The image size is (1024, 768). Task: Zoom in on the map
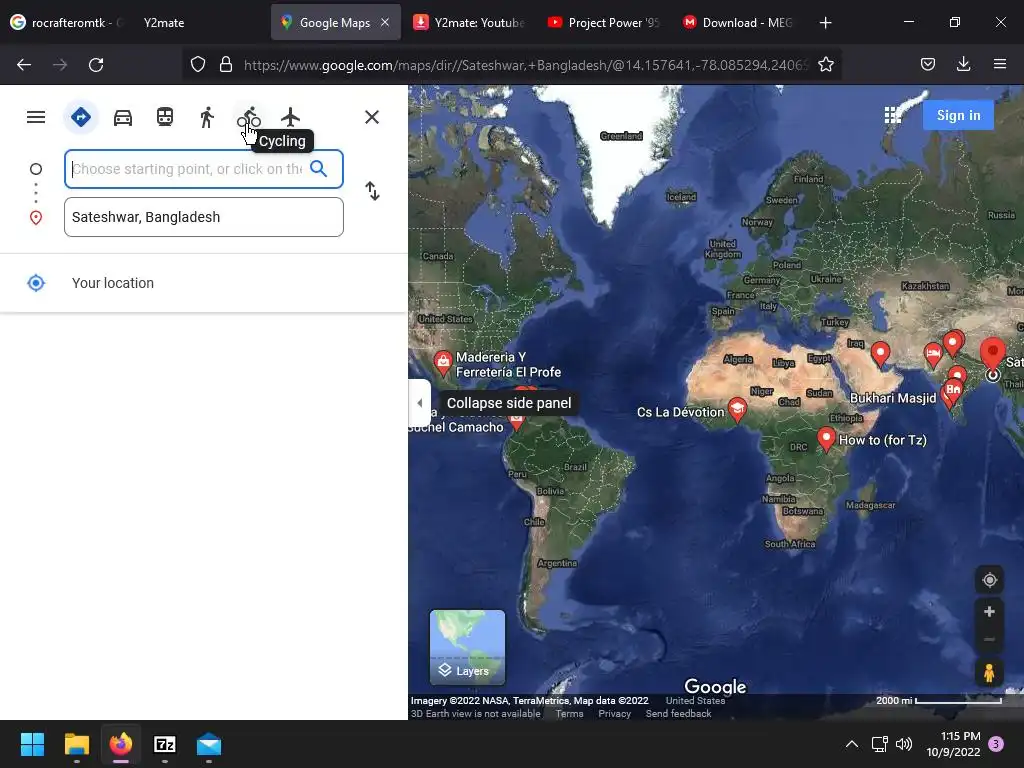989,612
